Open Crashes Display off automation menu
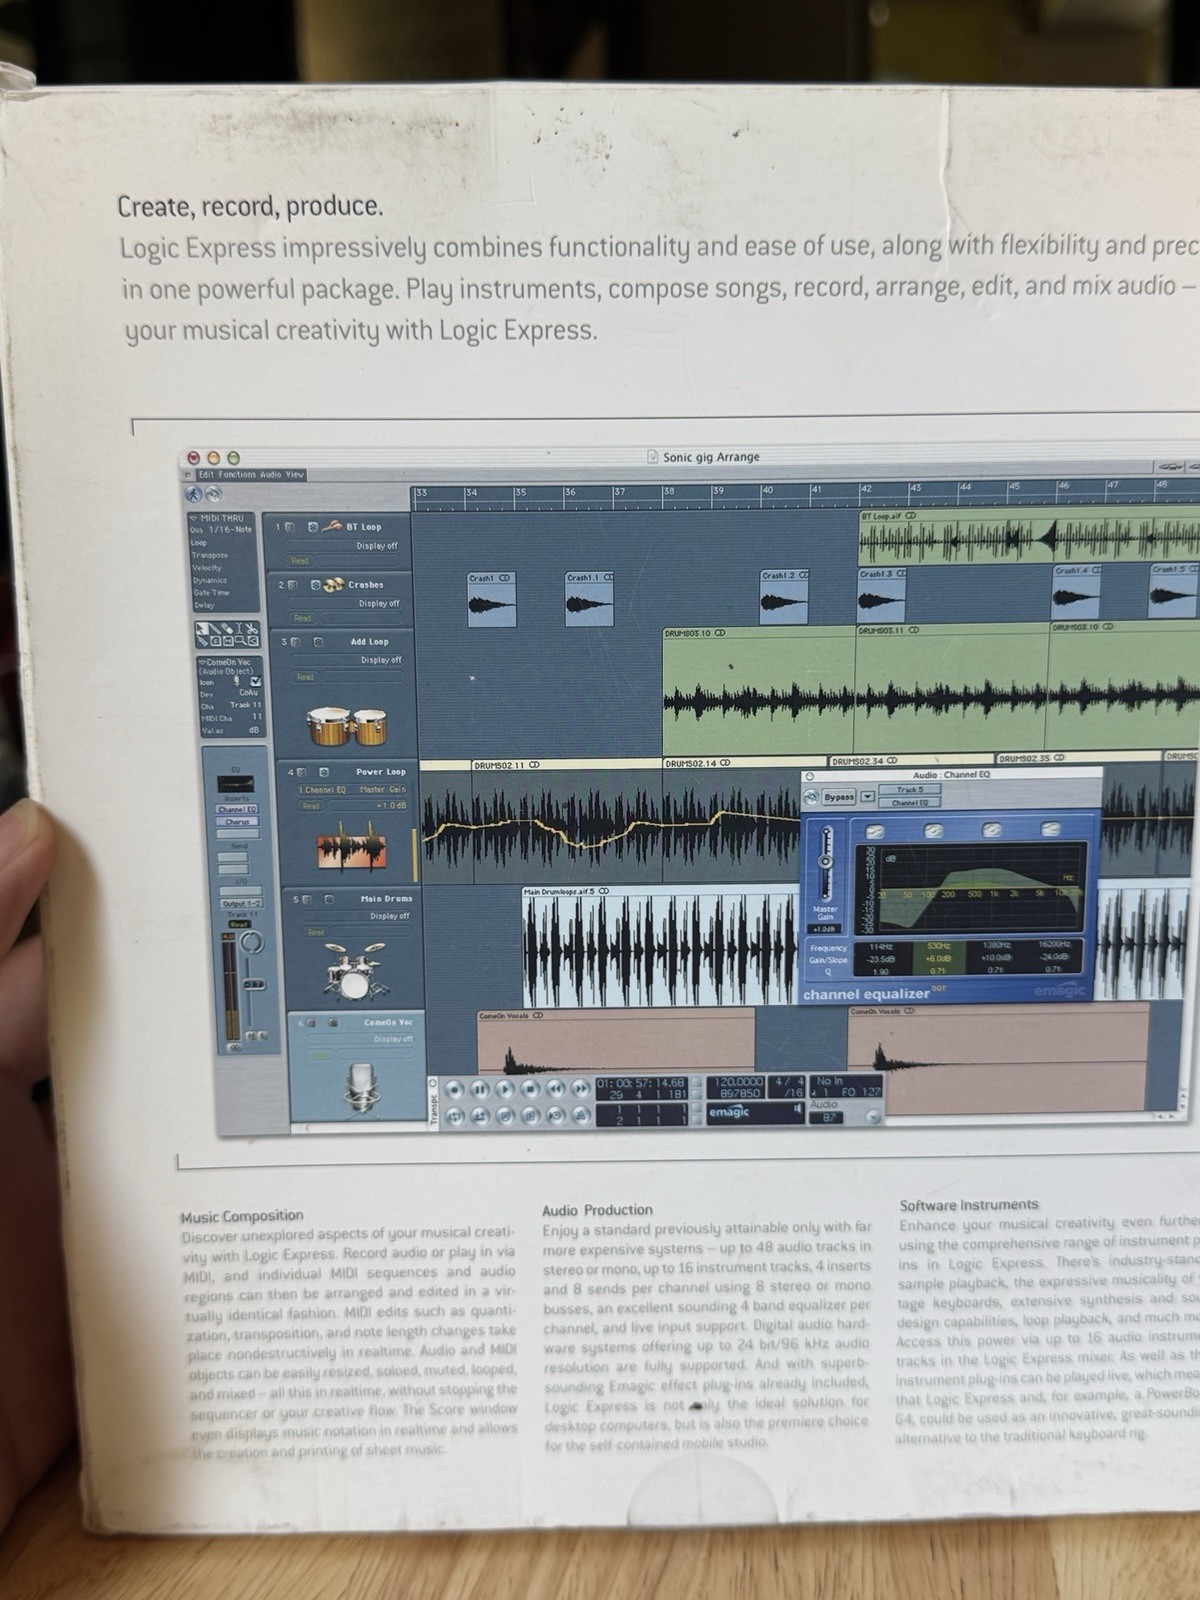1200x1600 pixels. coord(345,604)
